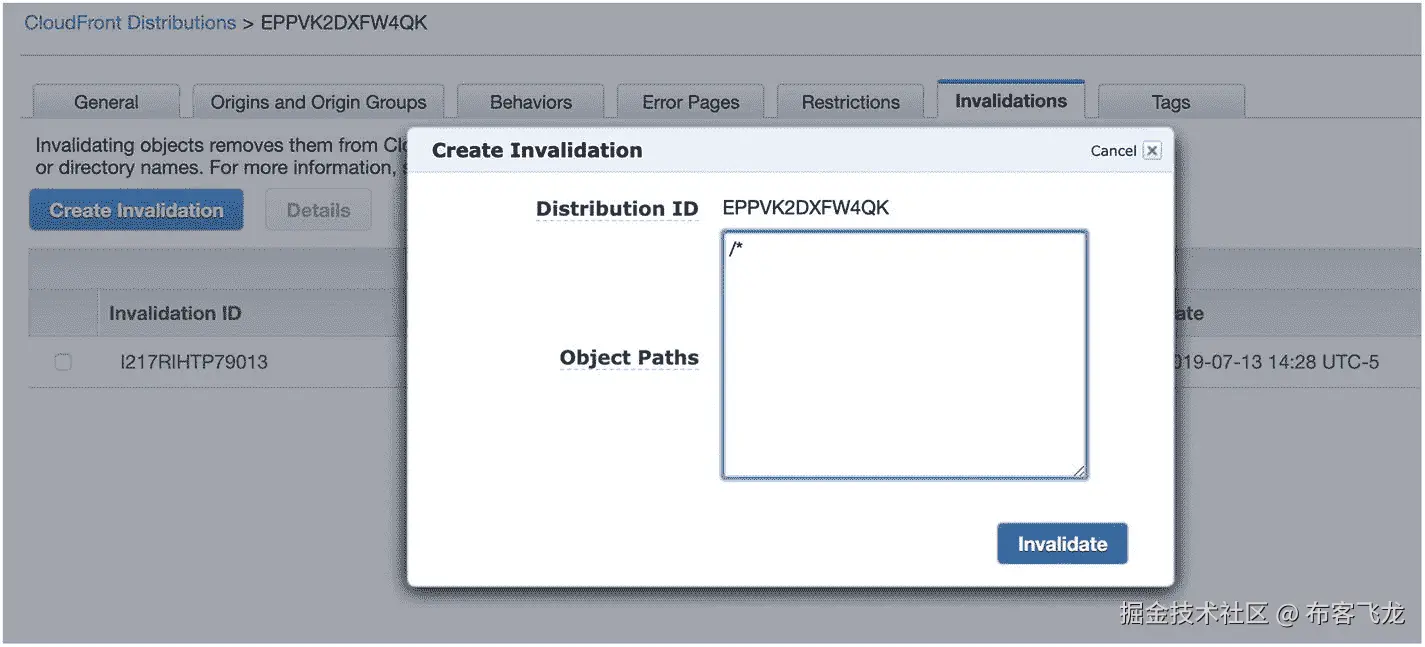Sort by Invalidation ID column header
The width and height of the screenshot is (1425, 647).
pyautogui.click(x=175, y=313)
